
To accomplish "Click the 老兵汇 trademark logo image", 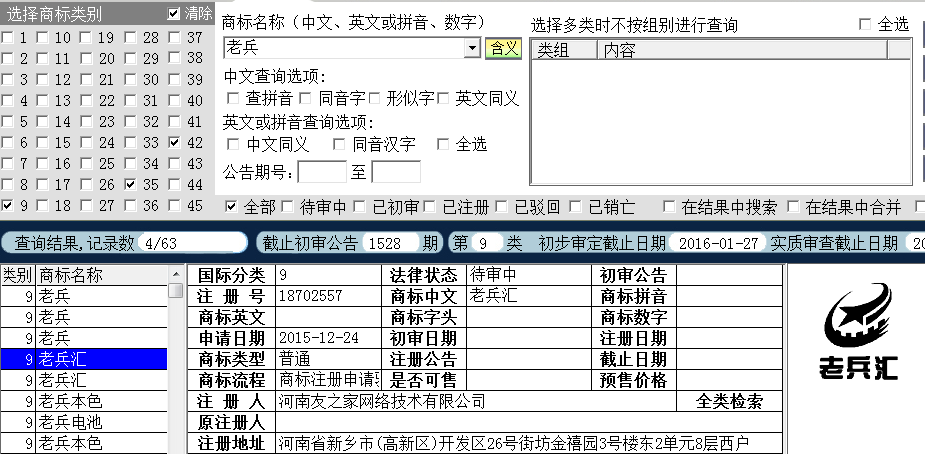I will pyautogui.click(x=858, y=333).
